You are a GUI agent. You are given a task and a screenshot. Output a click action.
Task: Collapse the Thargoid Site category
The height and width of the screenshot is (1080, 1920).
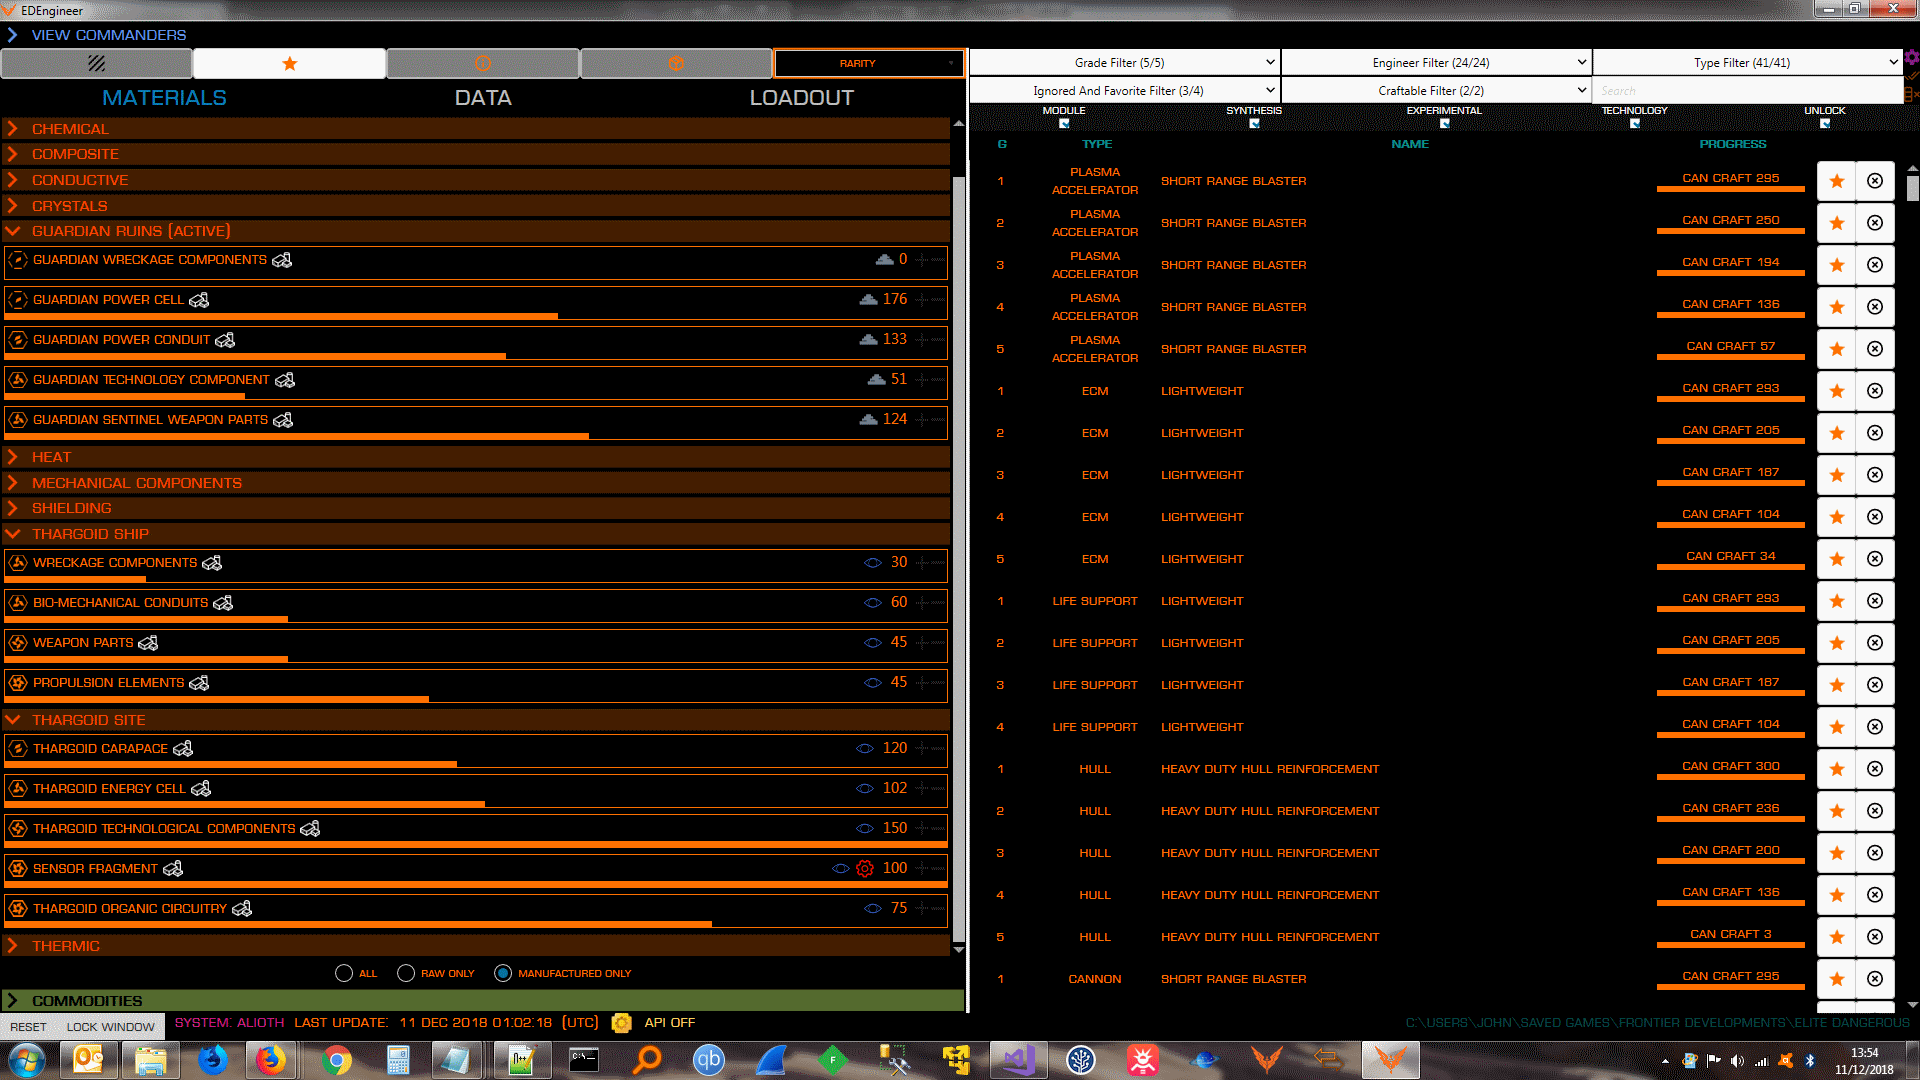tap(88, 720)
